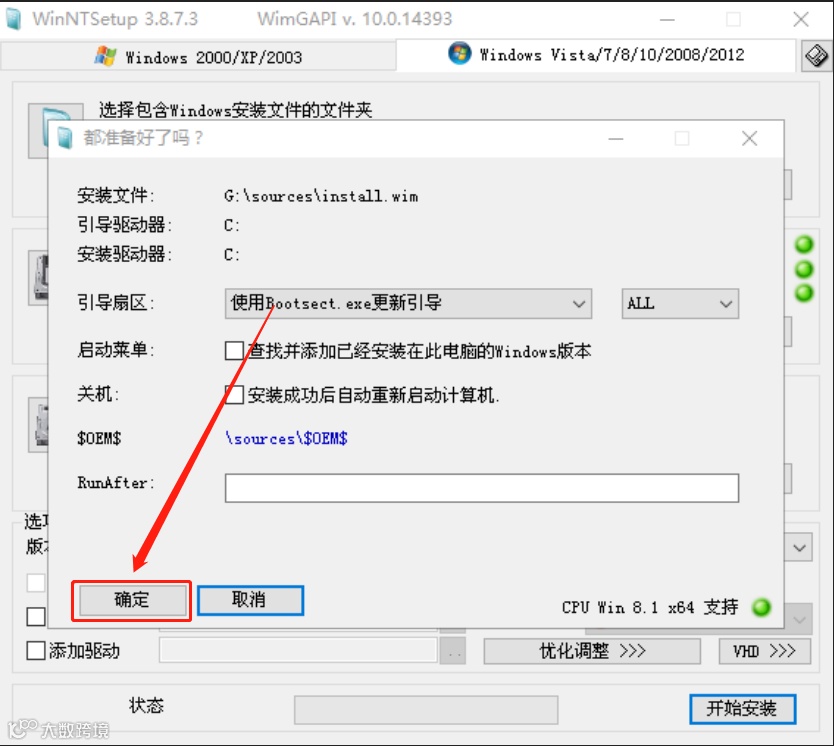834x746 pixels.
Task: Click the green CPU support indicator light
Action: point(761,607)
